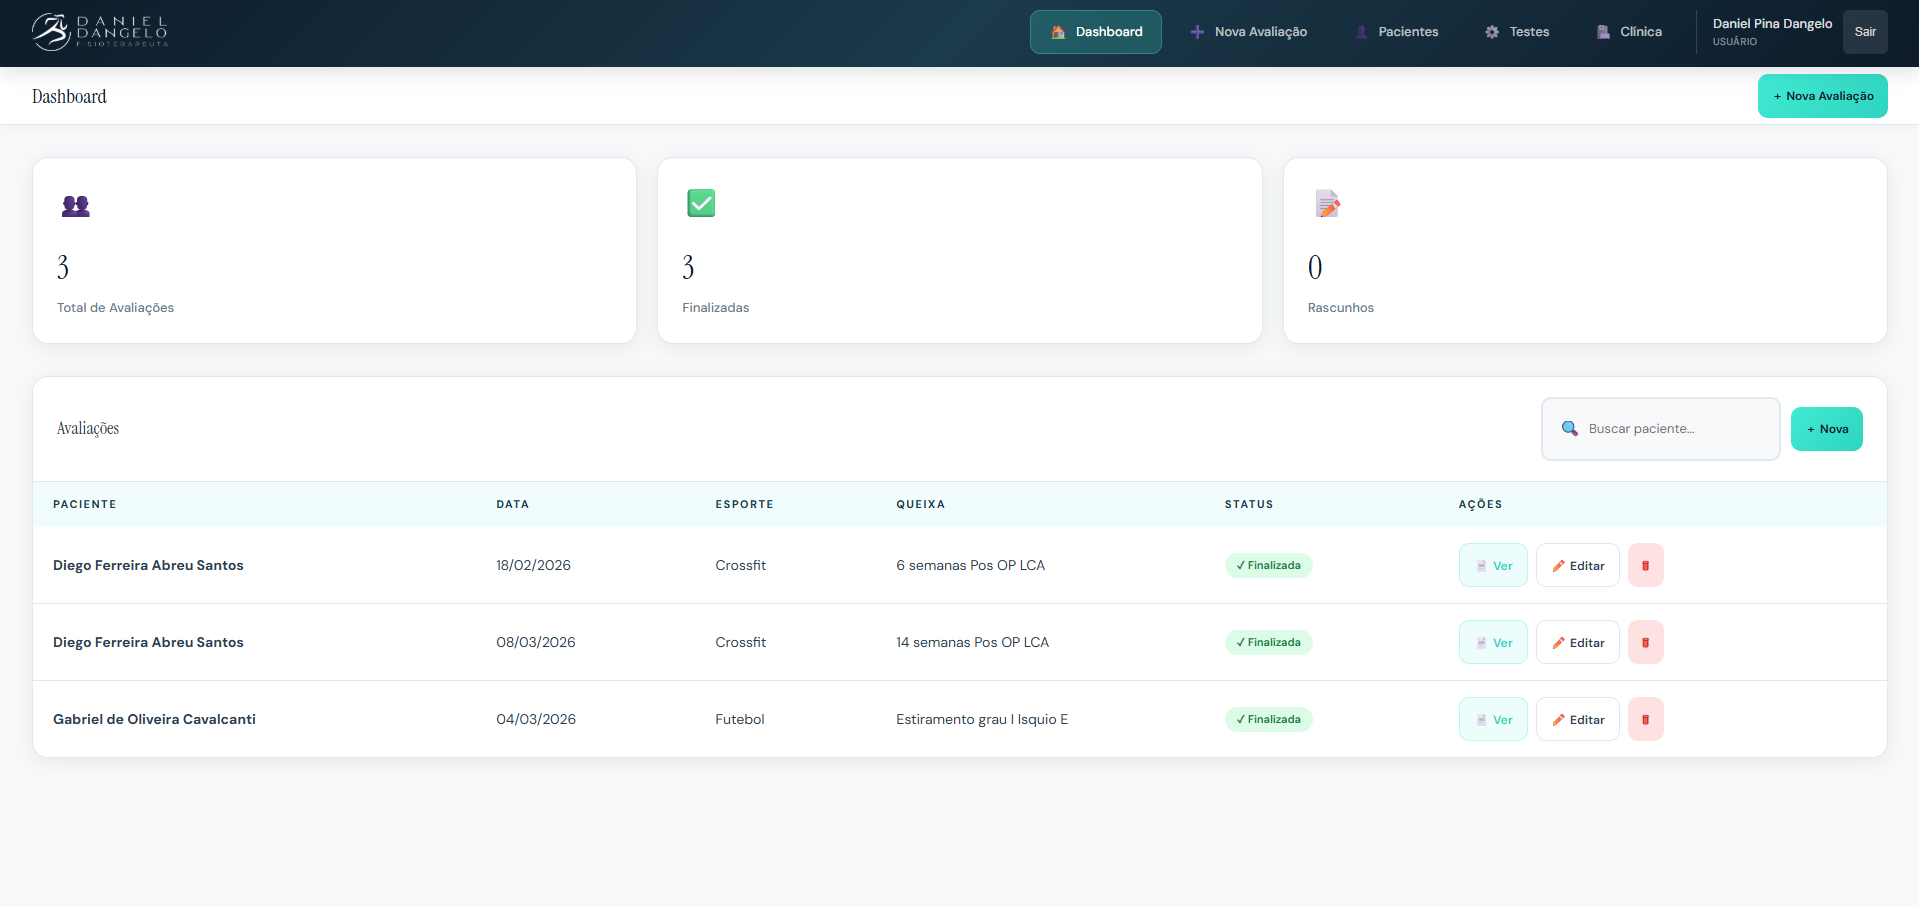The width and height of the screenshot is (1919, 907).
Task: Click the trash icon for Gabriel de Oliveira Cavalcanti
Action: click(x=1645, y=719)
